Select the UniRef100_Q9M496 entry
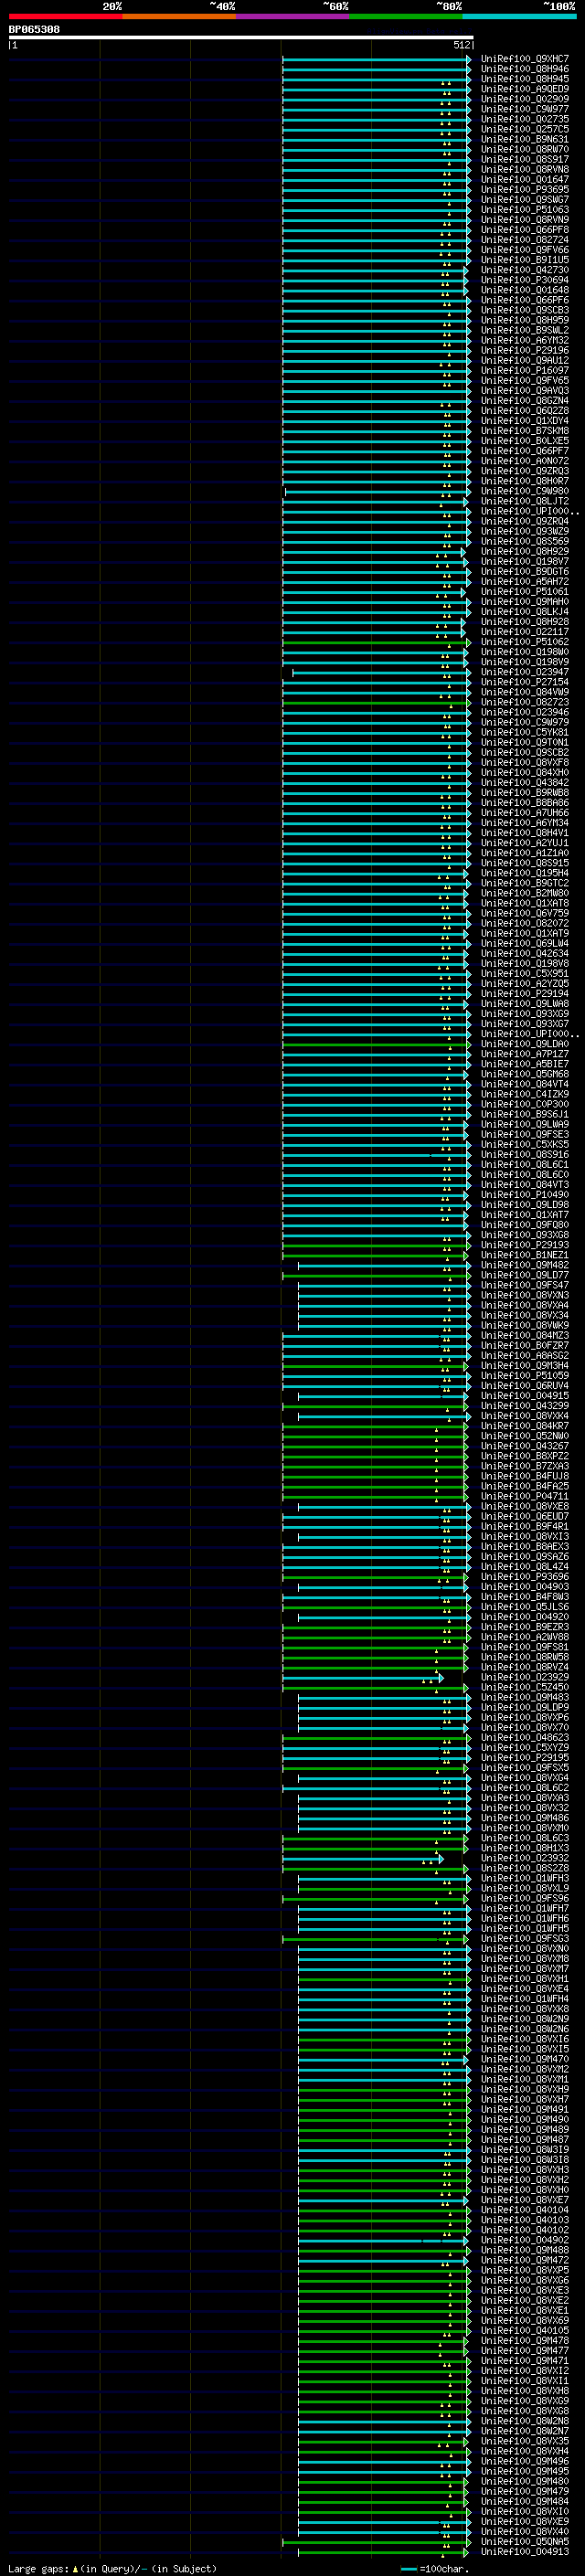This screenshot has width=585, height=2576. click(525, 2461)
